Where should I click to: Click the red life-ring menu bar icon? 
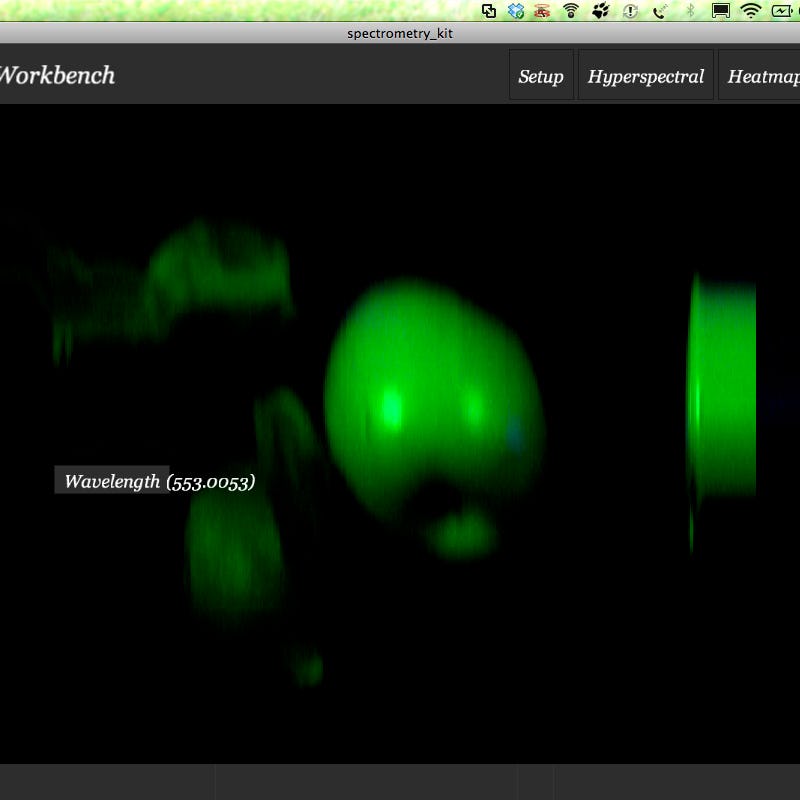(543, 11)
